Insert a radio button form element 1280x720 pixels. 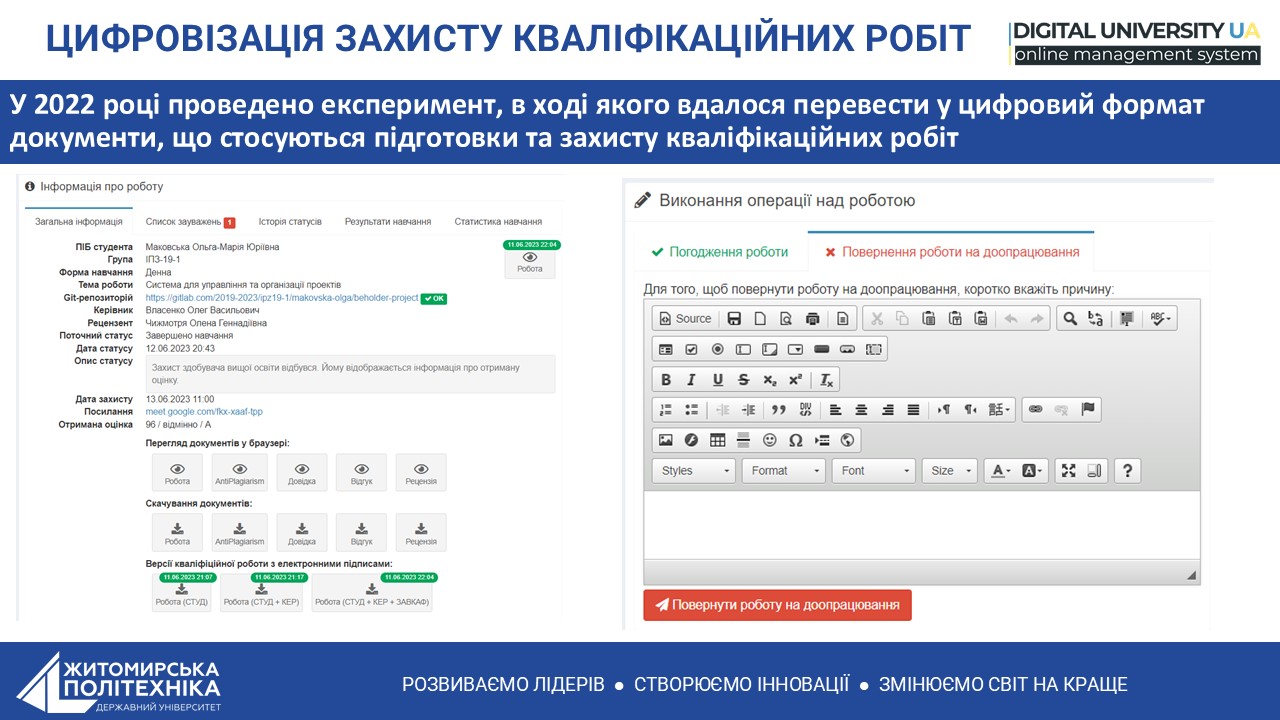click(717, 349)
